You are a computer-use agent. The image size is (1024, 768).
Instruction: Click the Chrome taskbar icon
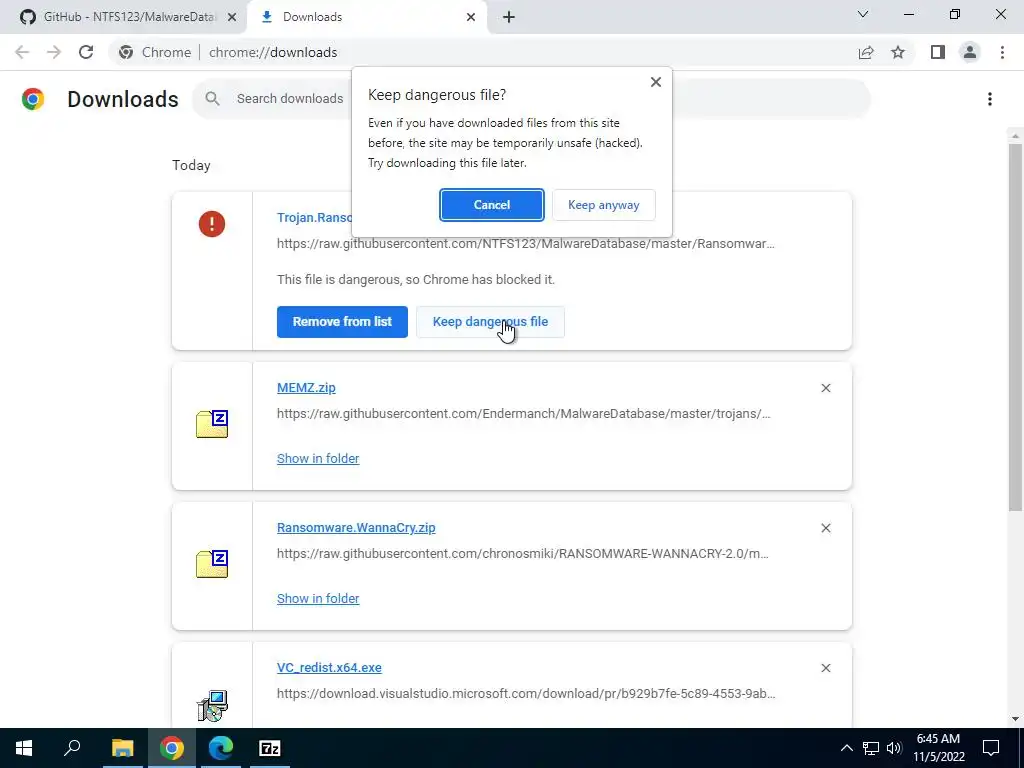tap(171, 748)
